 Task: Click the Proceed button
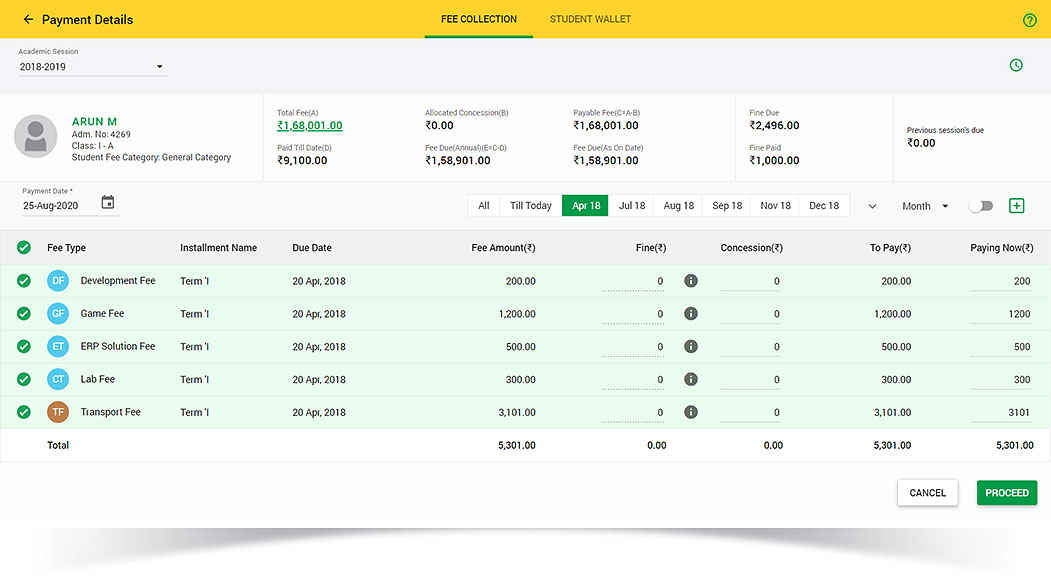point(1006,493)
